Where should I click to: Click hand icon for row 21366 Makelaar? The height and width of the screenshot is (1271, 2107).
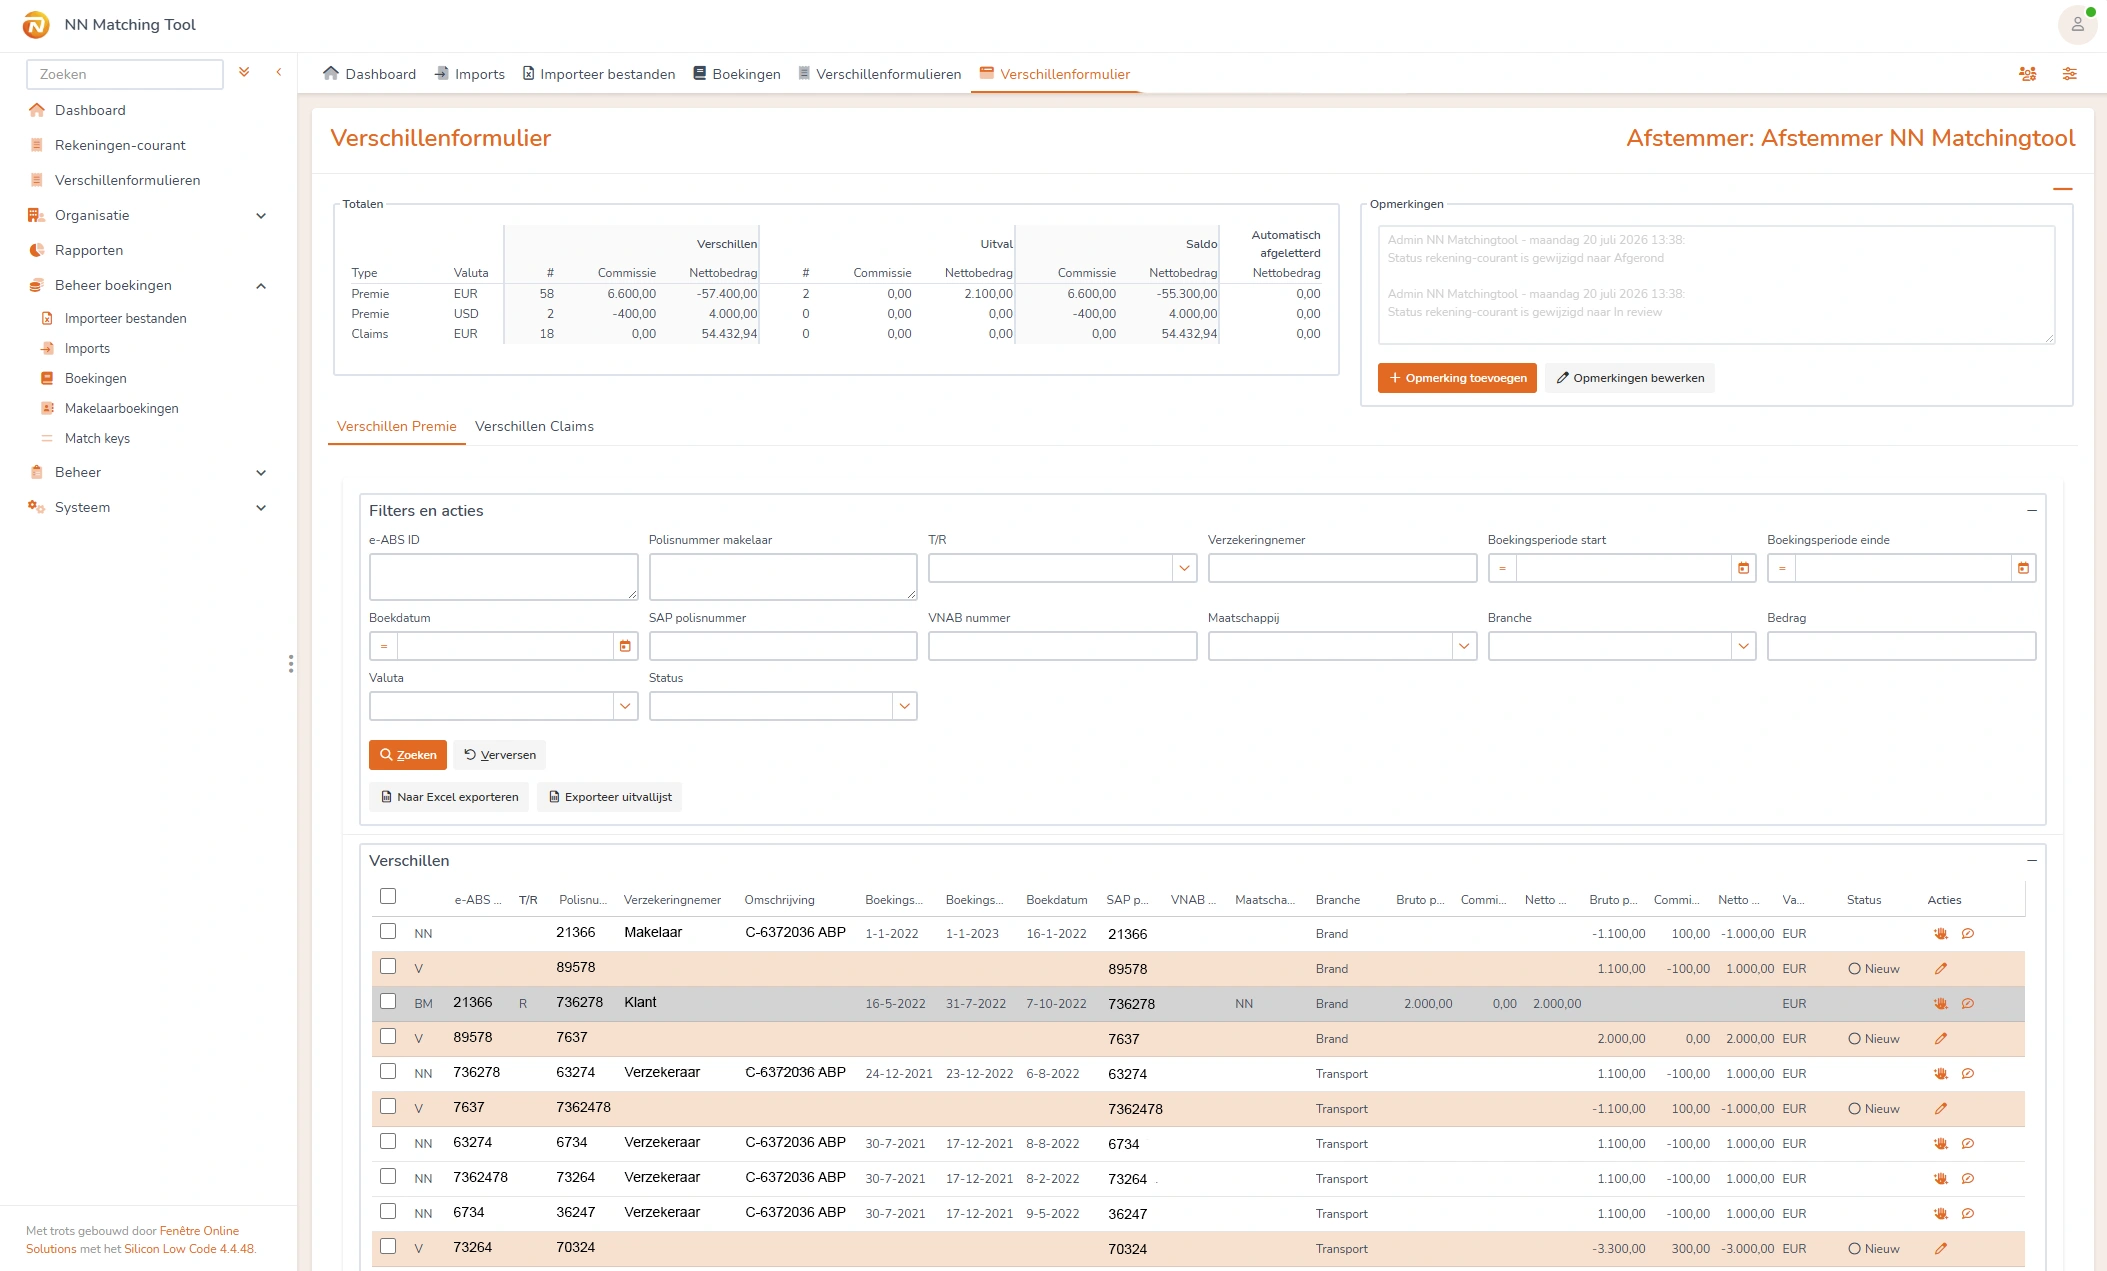coord(1940,933)
